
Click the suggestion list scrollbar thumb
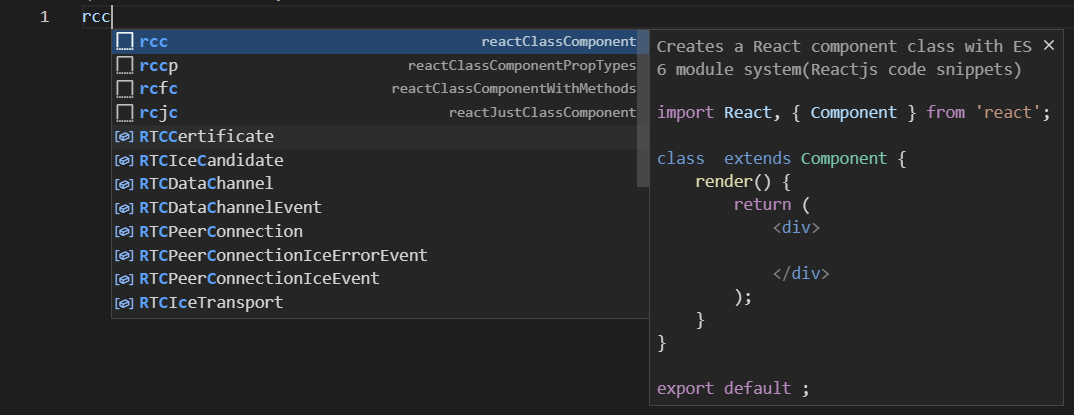[642, 108]
